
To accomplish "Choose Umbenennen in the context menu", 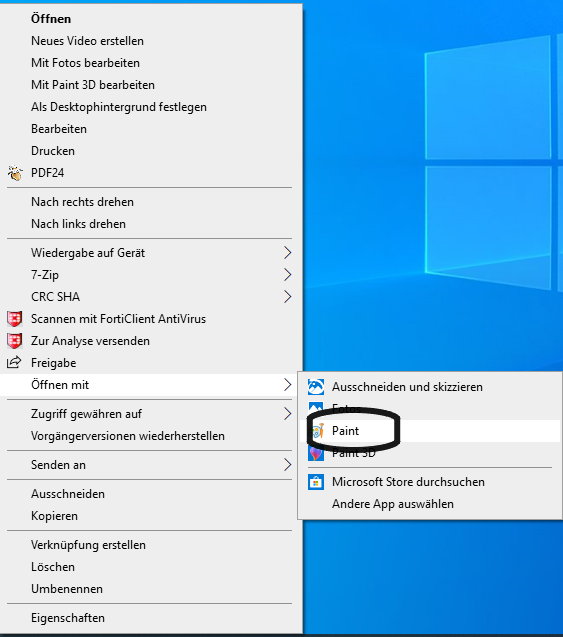I will pos(151,589).
